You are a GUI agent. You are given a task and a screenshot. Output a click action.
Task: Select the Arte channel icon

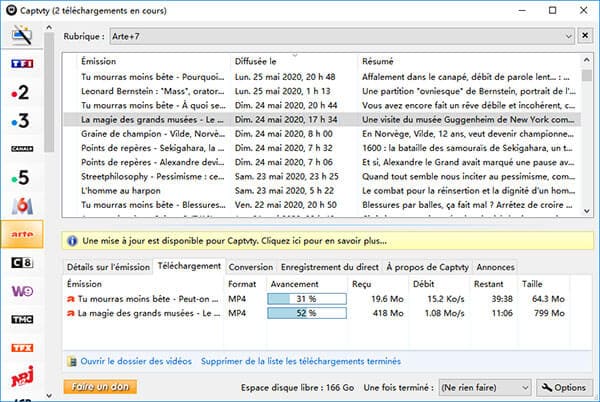22,234
